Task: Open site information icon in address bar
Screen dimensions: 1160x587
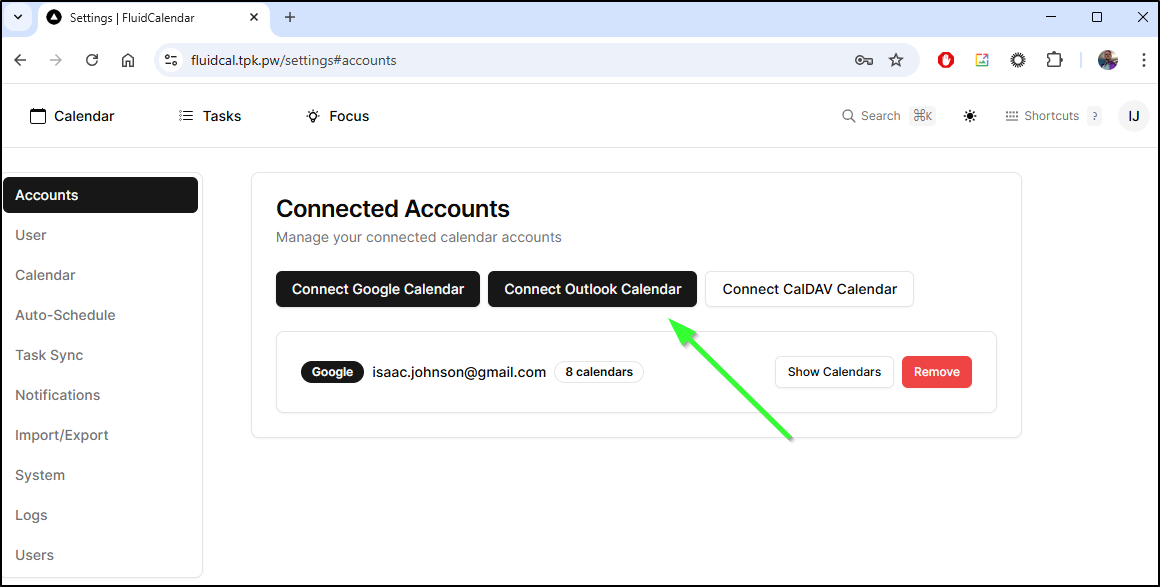Action: (x=171, y=60)
